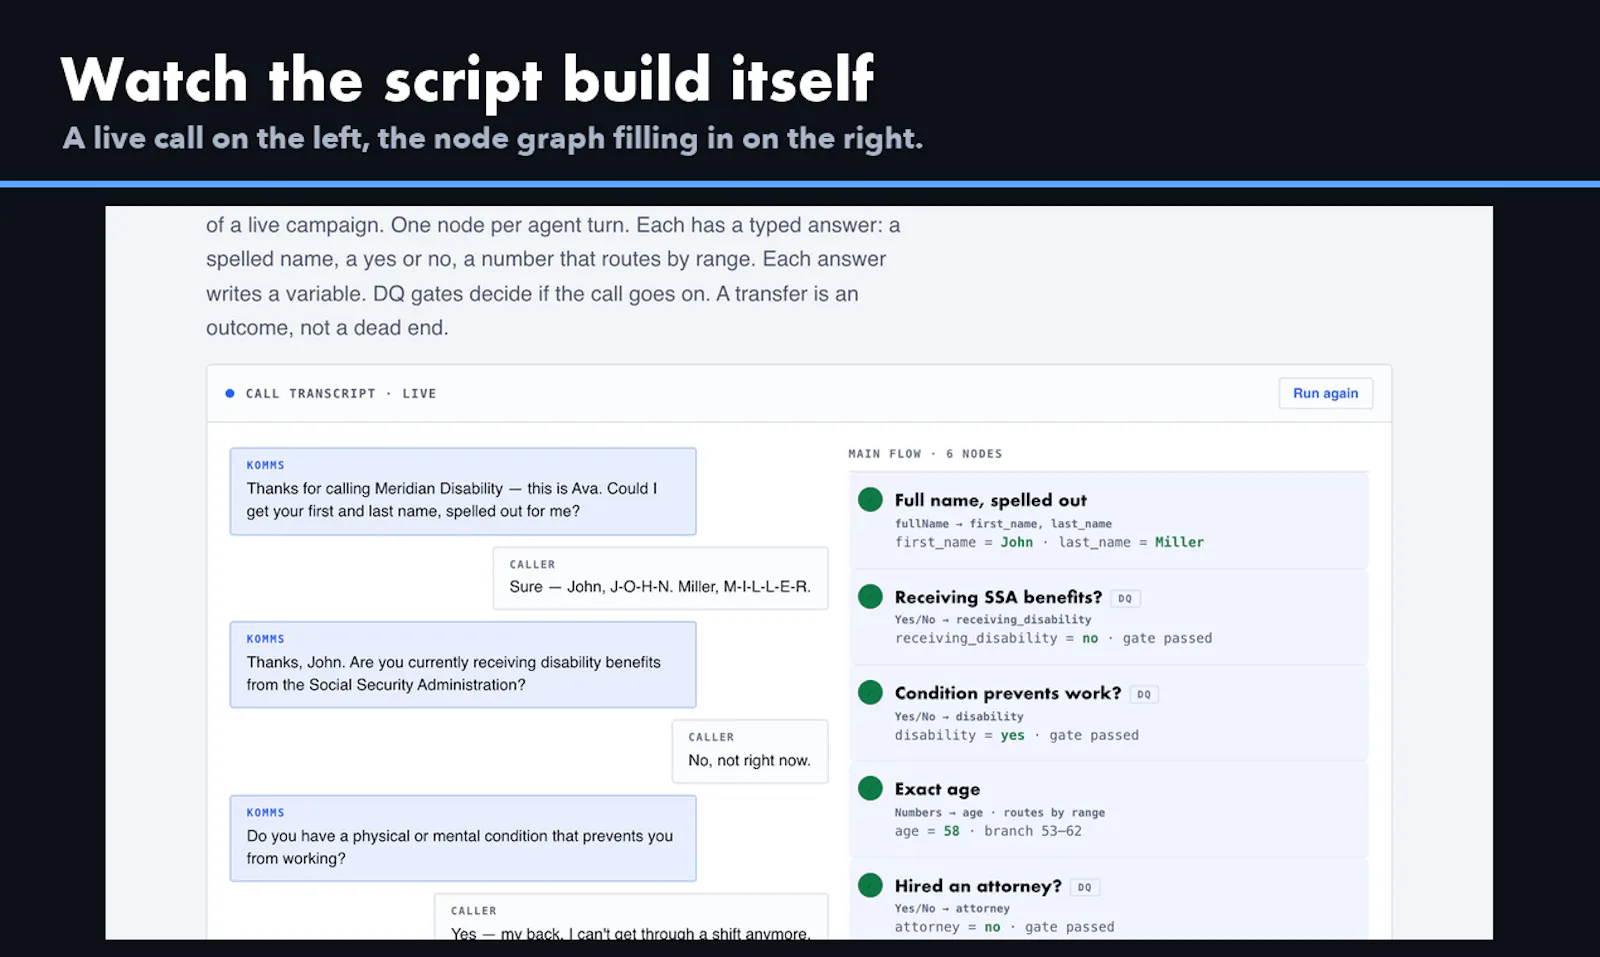This screenshot has width=1600, height=957.
Task: Click 'receiving_disability = no' variable line
Action: pyautogui.click(x=996, y=638)
